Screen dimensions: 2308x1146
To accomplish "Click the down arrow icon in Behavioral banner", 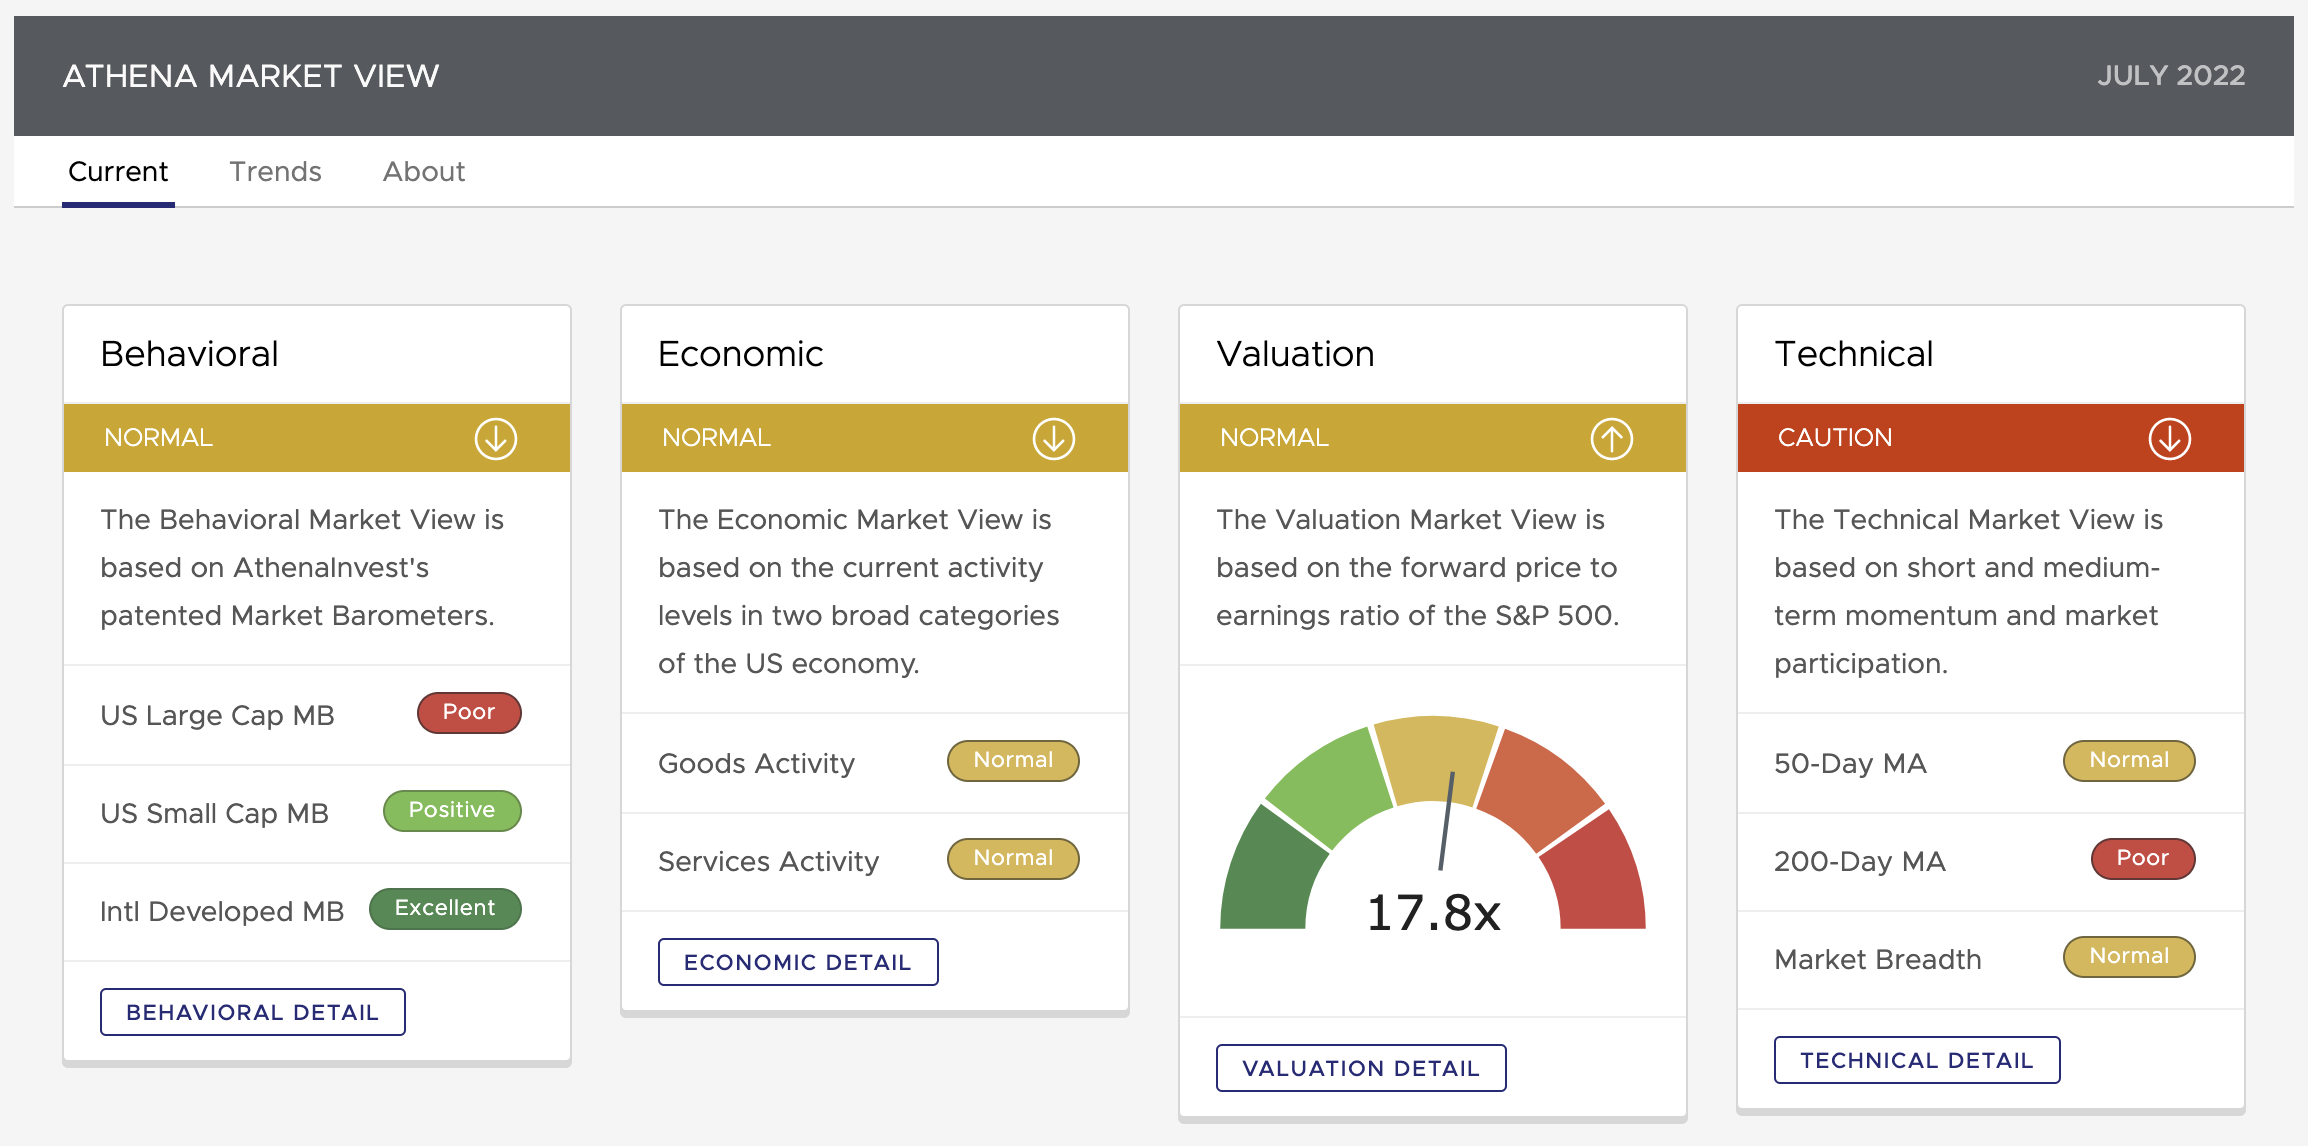I will [495, 438].
